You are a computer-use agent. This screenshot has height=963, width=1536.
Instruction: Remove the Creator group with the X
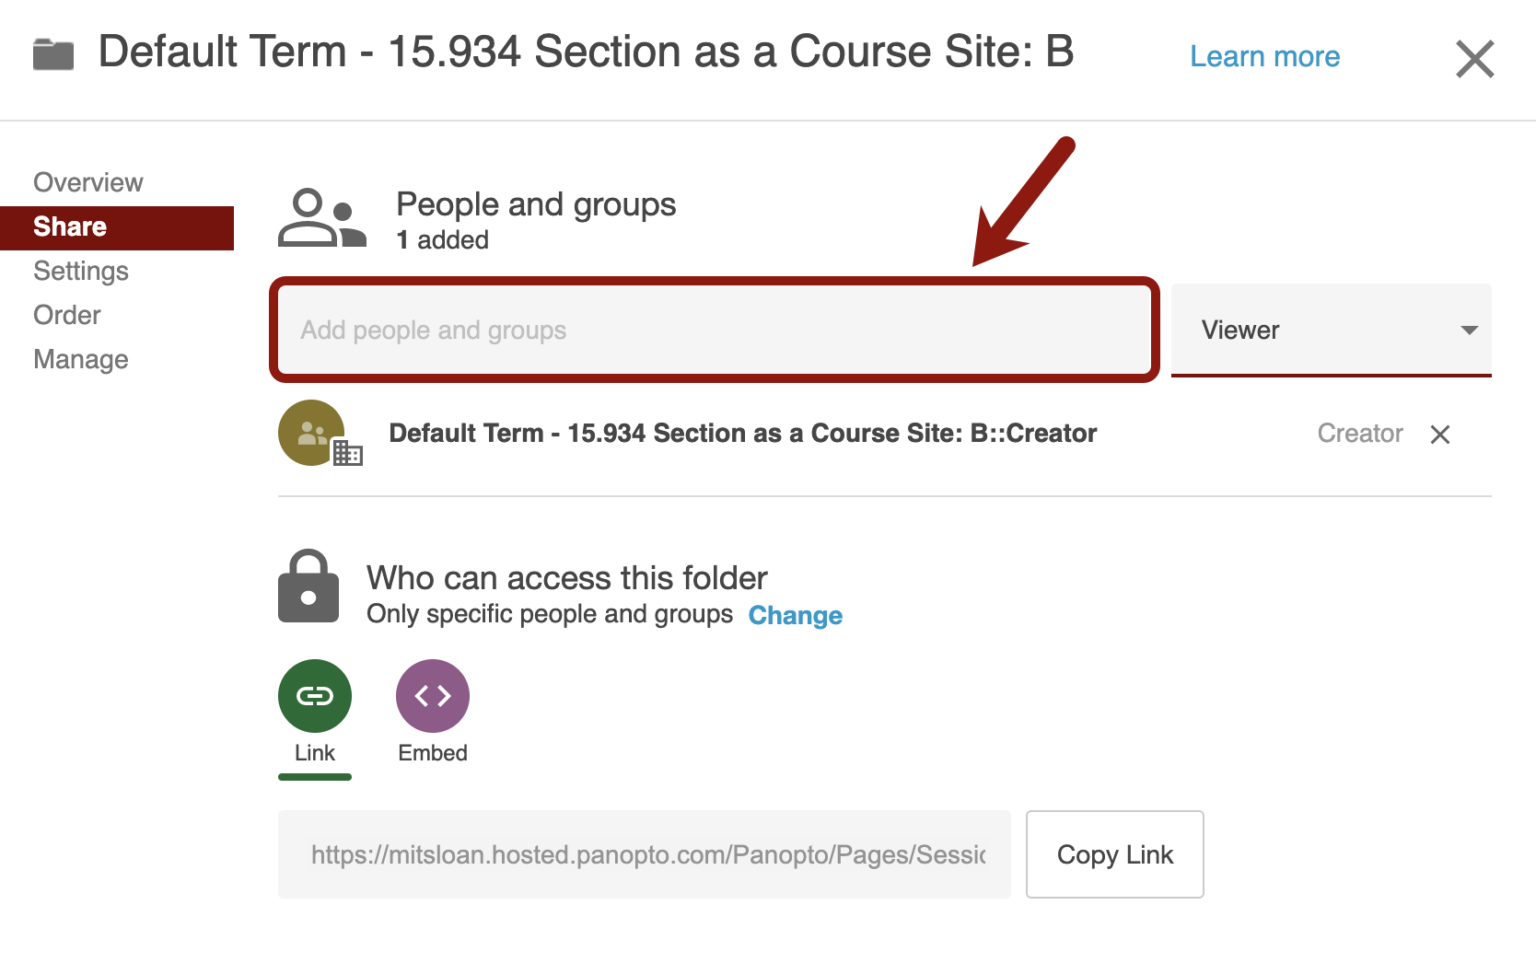[1440, 434]
